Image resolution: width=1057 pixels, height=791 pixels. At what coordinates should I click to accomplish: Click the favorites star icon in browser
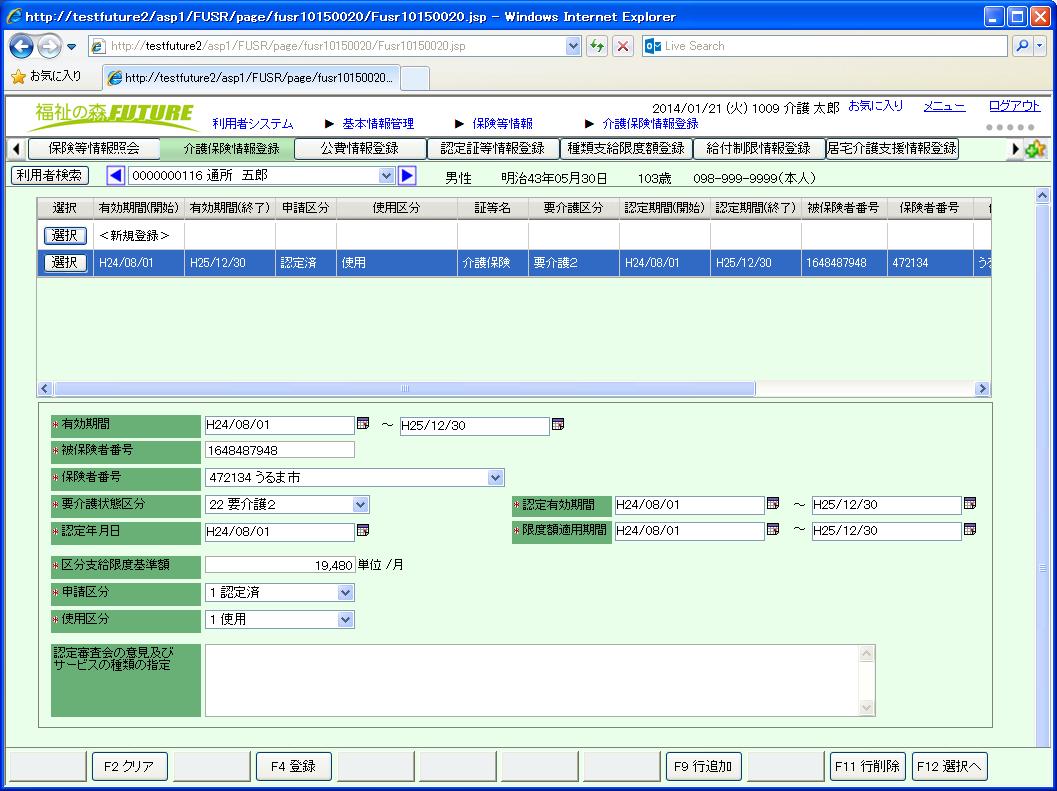click(x=18, y=77)
